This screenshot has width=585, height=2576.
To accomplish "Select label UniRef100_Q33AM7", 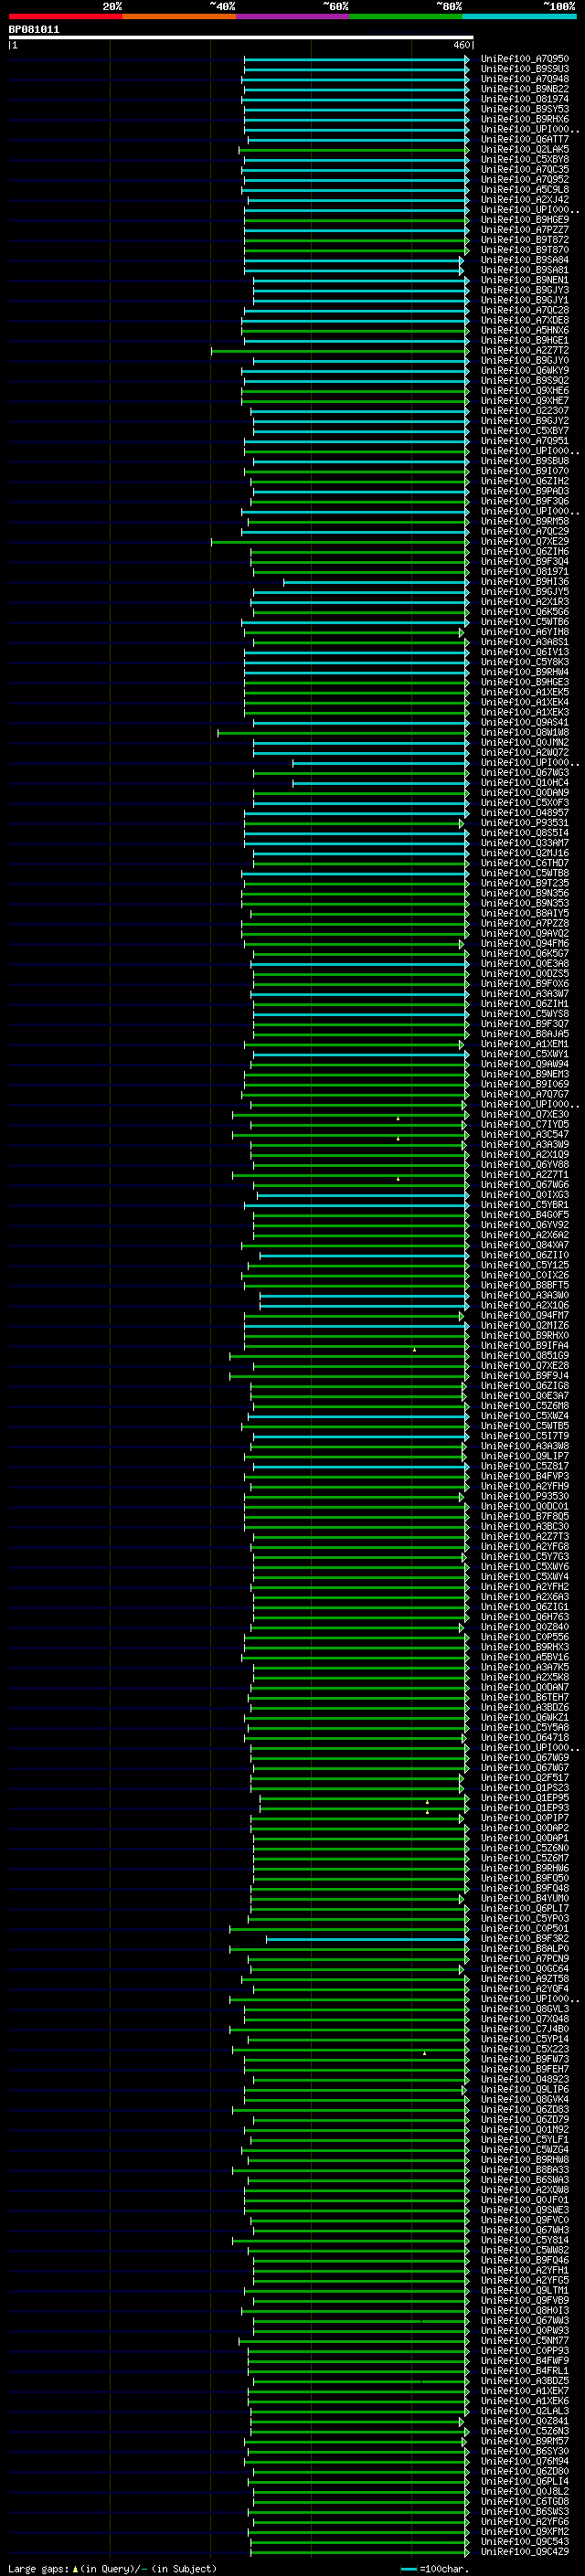I will coord(524,843).
